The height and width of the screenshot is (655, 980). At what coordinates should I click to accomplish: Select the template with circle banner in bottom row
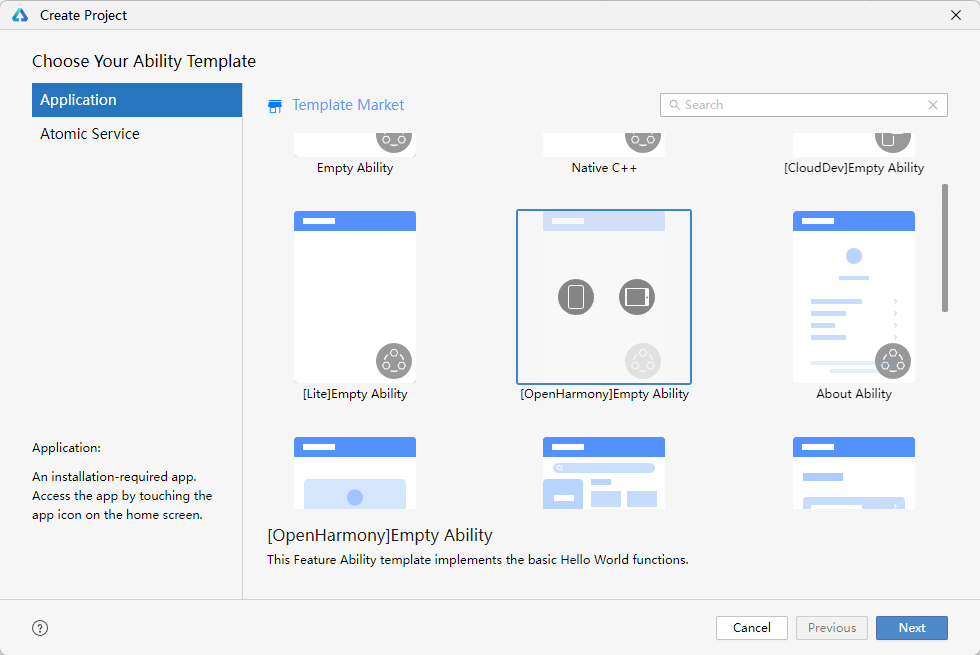click(355, 472)
